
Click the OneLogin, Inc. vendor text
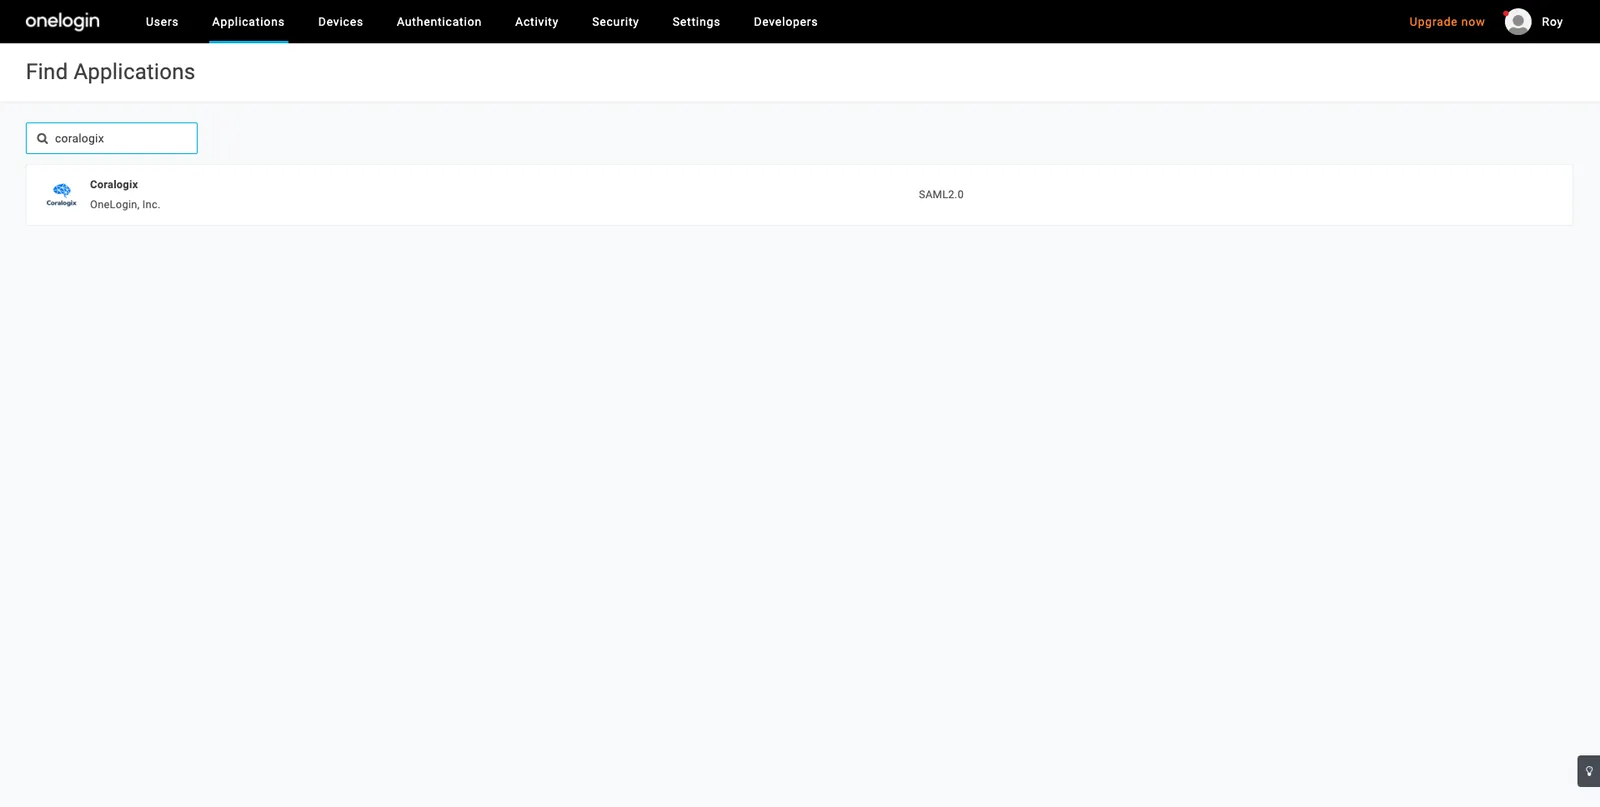[125, 205]
